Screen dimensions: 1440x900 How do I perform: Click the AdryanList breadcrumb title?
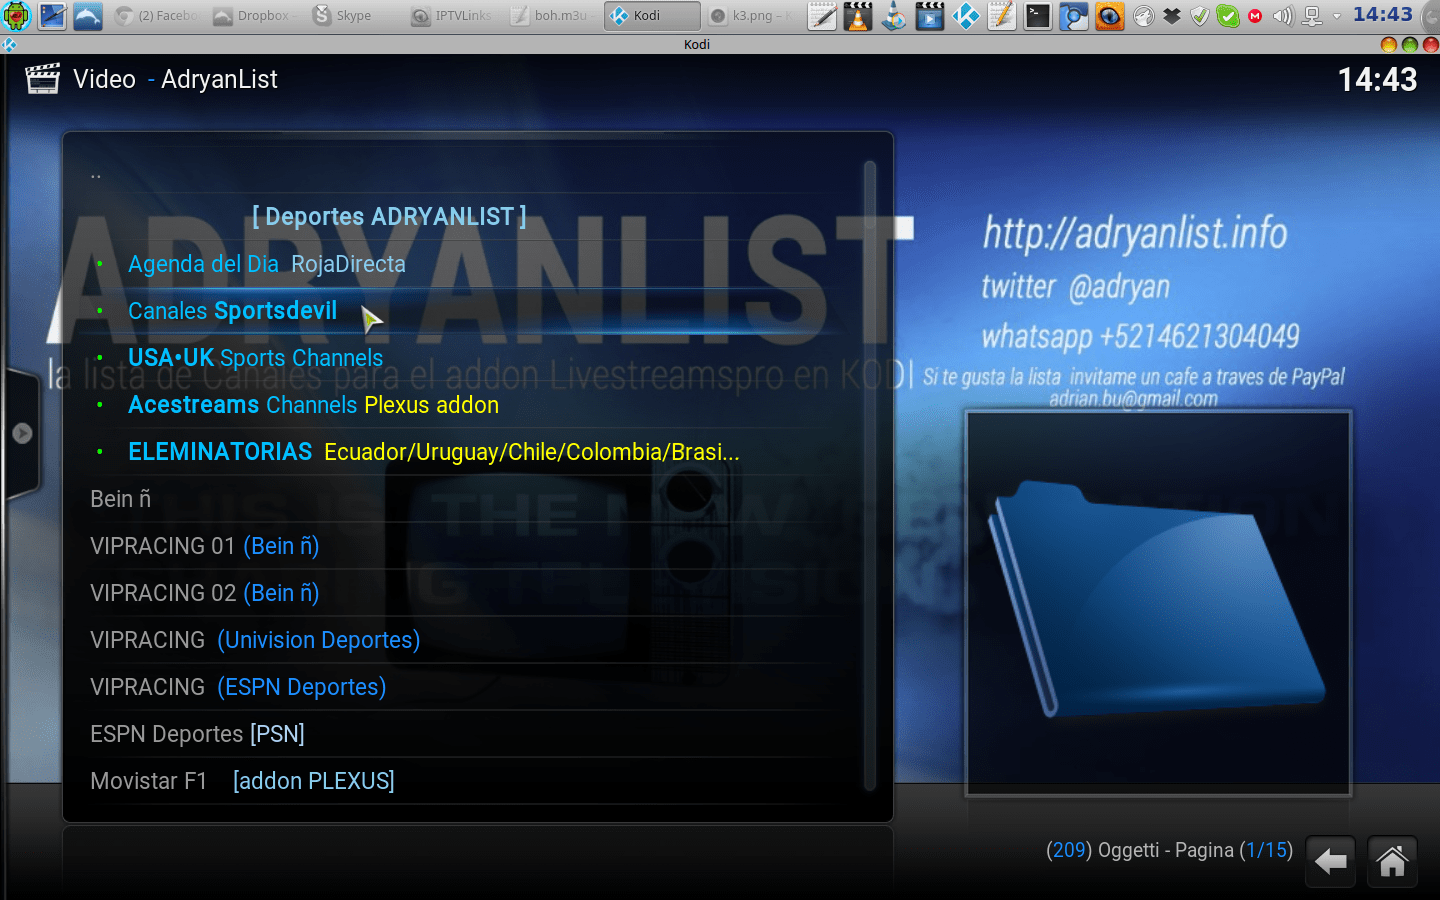[x=219, y=79]
